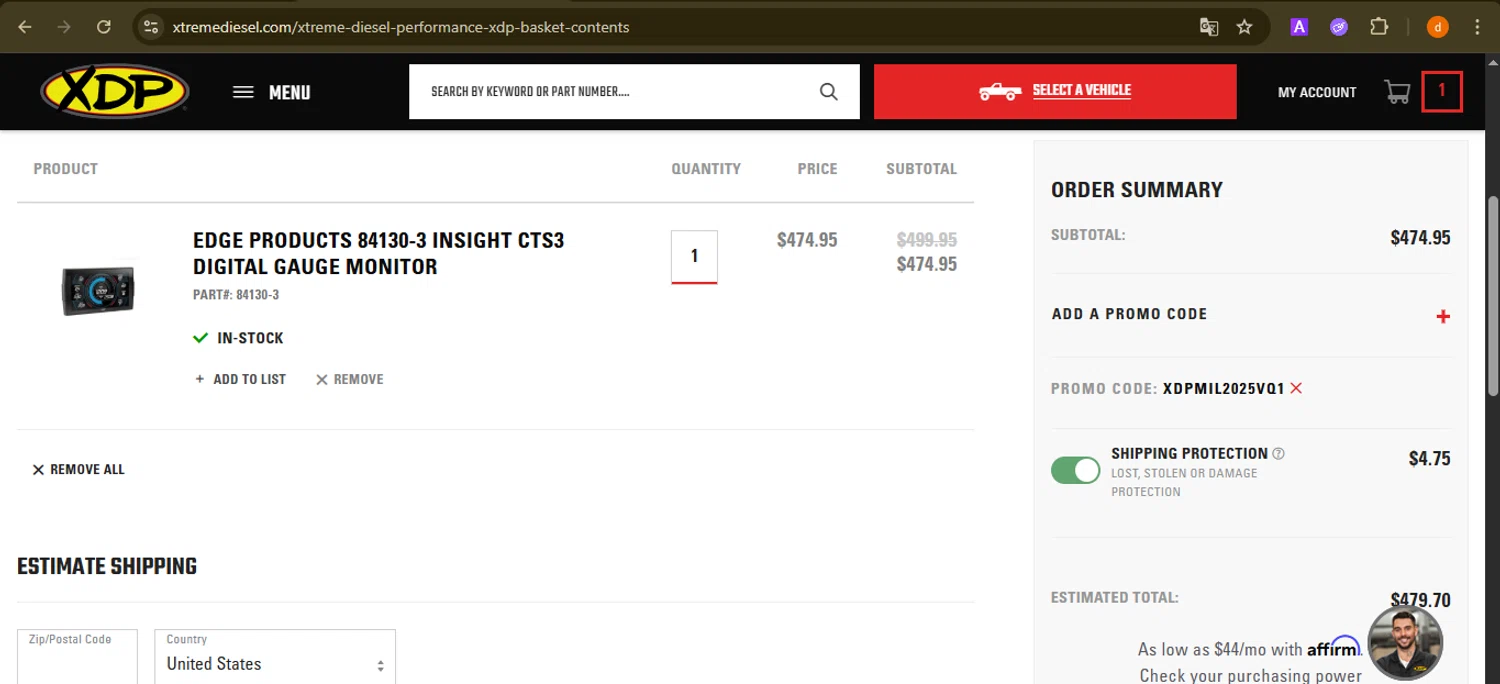Click the translate page icon
The width and height of the screenshot is (1500, 684).
tap(1209, 27)
